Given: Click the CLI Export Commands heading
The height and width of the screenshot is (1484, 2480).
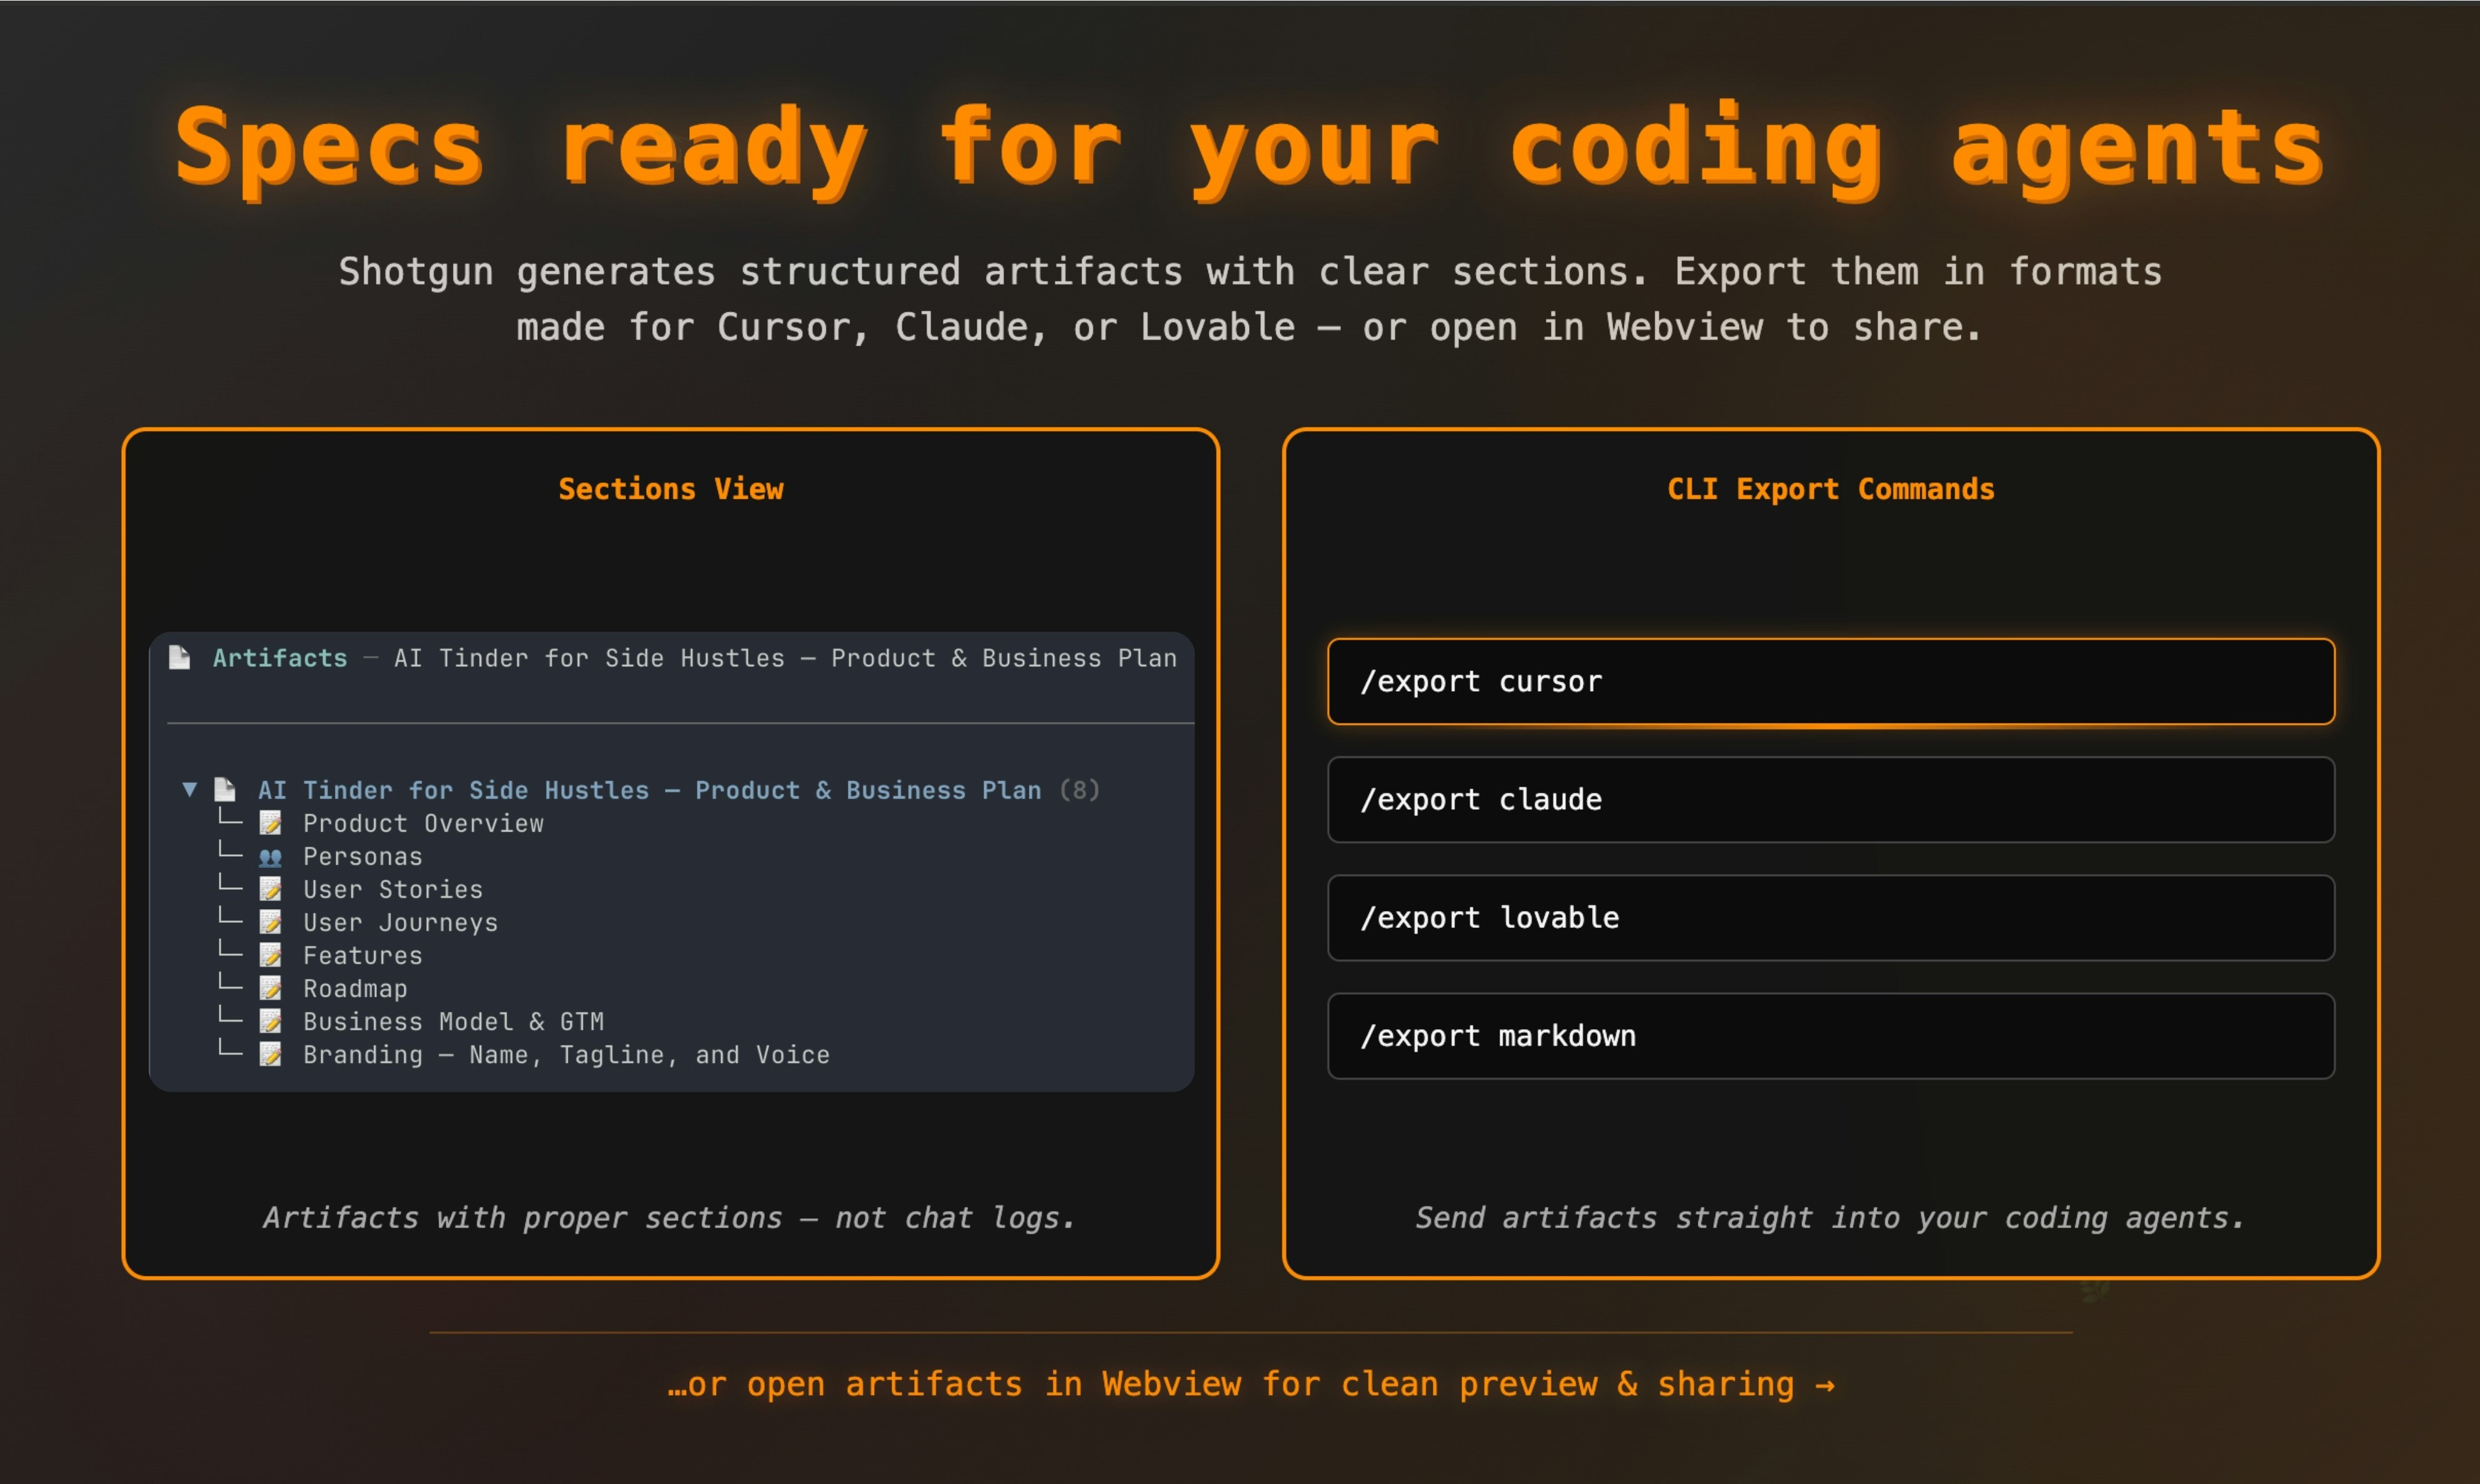Looking at the screenshot, I should tap(1830, 489).
